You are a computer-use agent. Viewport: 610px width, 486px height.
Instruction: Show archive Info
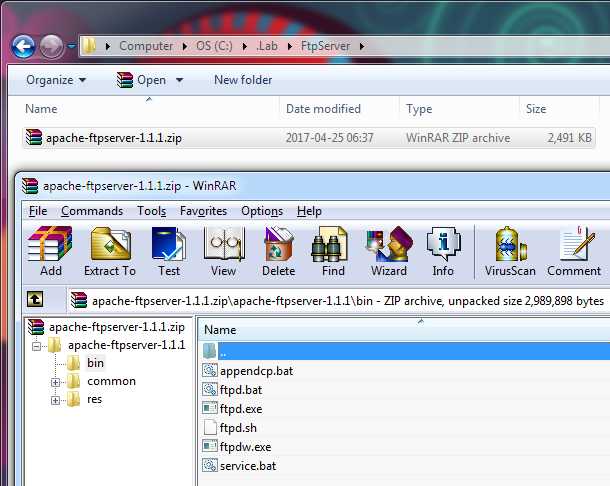point(443,244)
